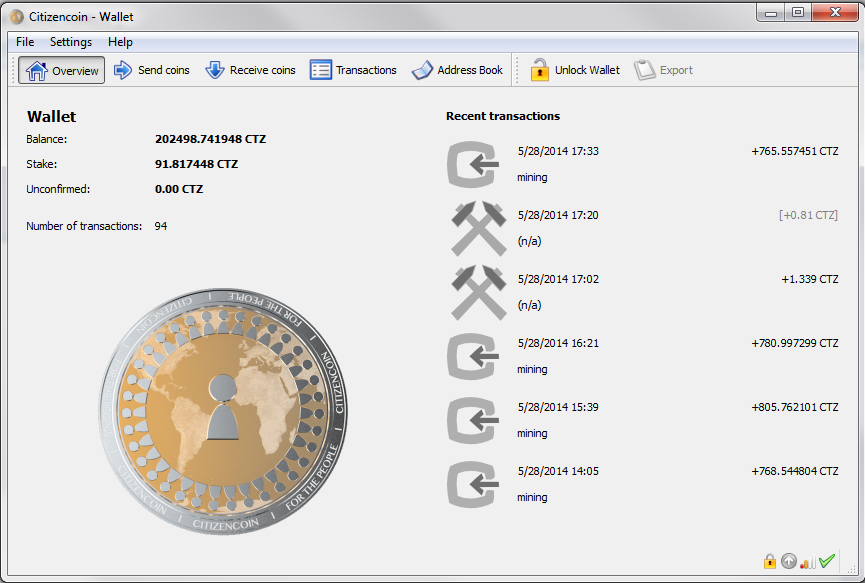Click the Unconfirmed: label
865x583 pixels.
point(58,189)
